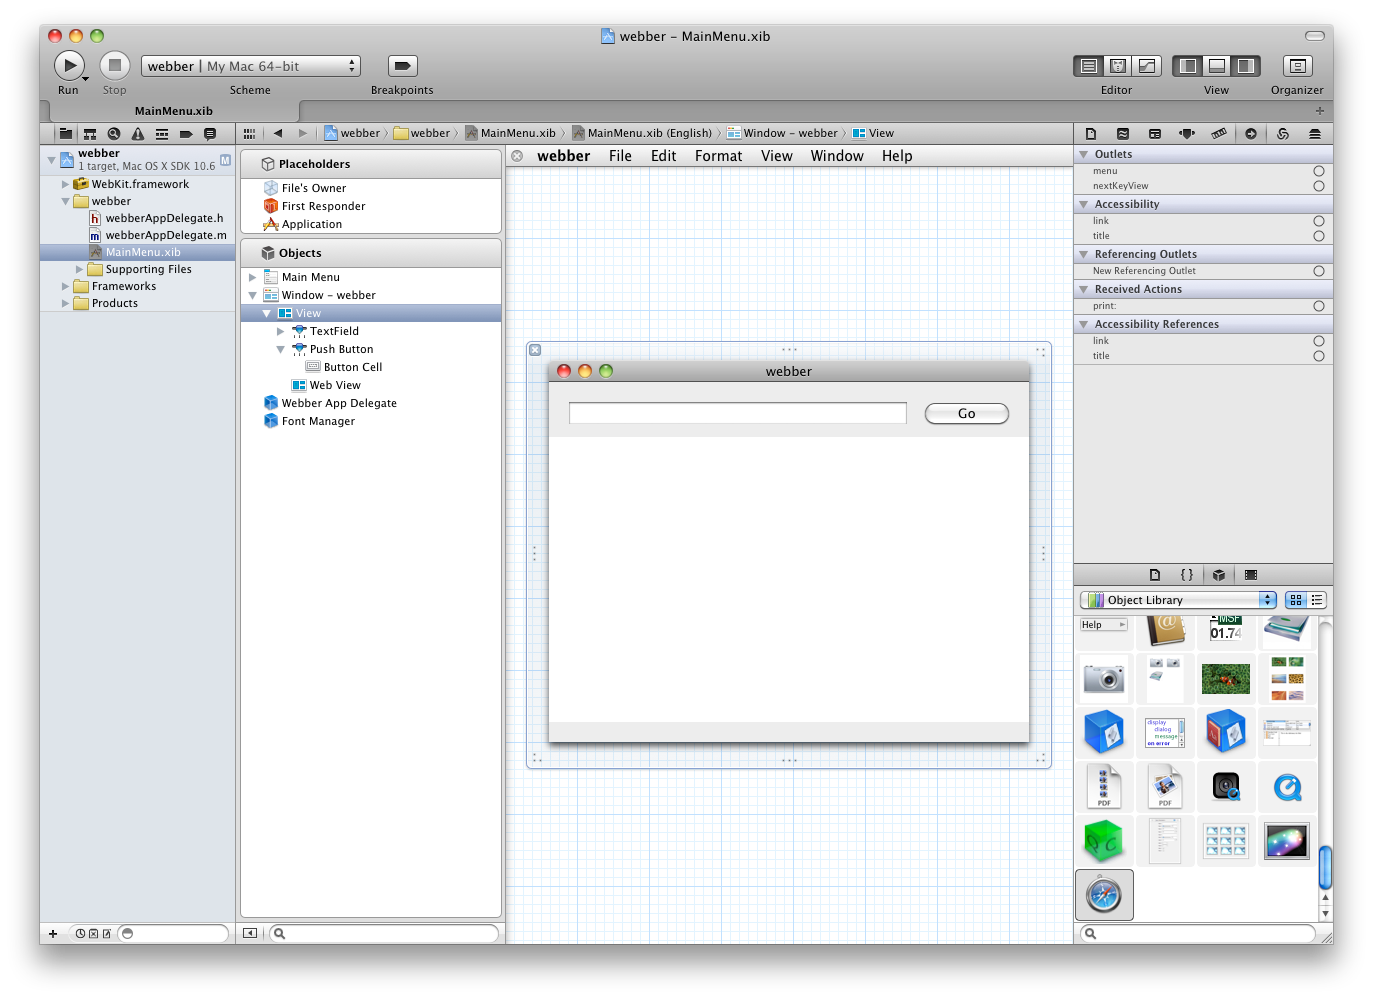
Task: Open the Connections inspector arrow icon
Action: click(x=1251, y=133)
